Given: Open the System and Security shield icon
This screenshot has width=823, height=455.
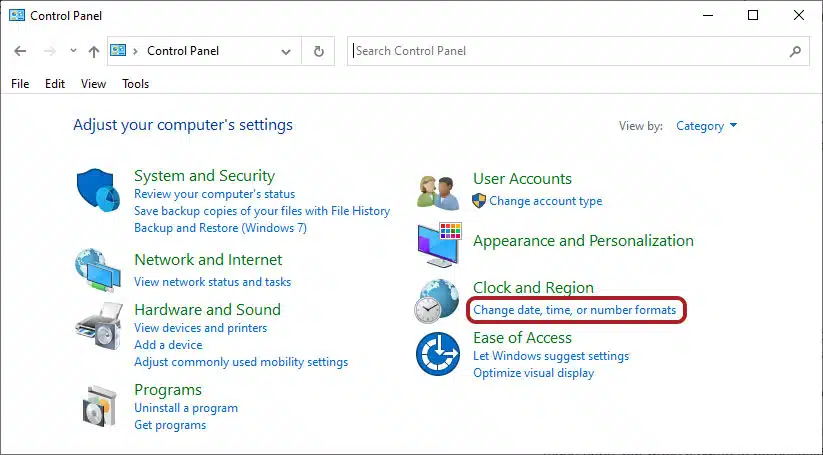Looking at the screenshot, I should point(99,190).
